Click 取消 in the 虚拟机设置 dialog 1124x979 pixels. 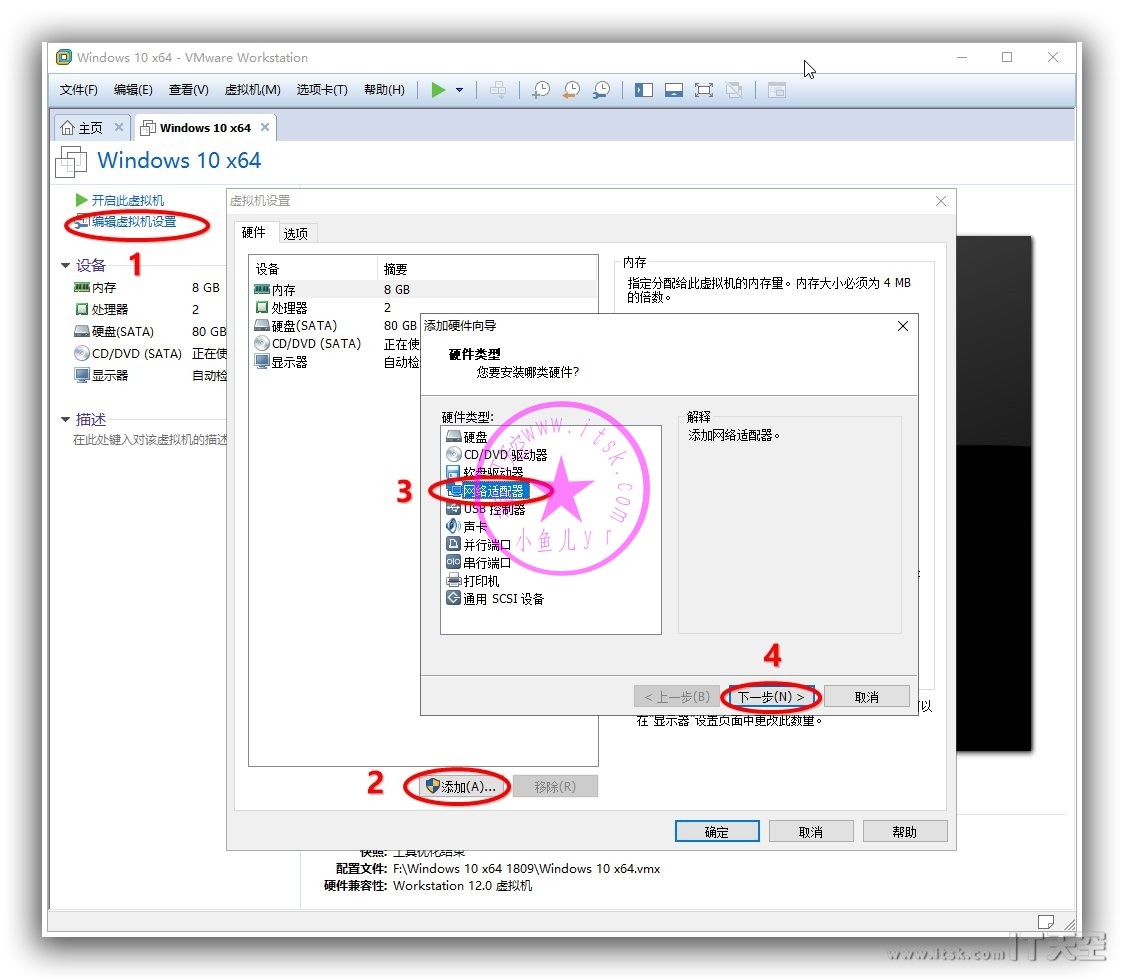click(811, 831)
